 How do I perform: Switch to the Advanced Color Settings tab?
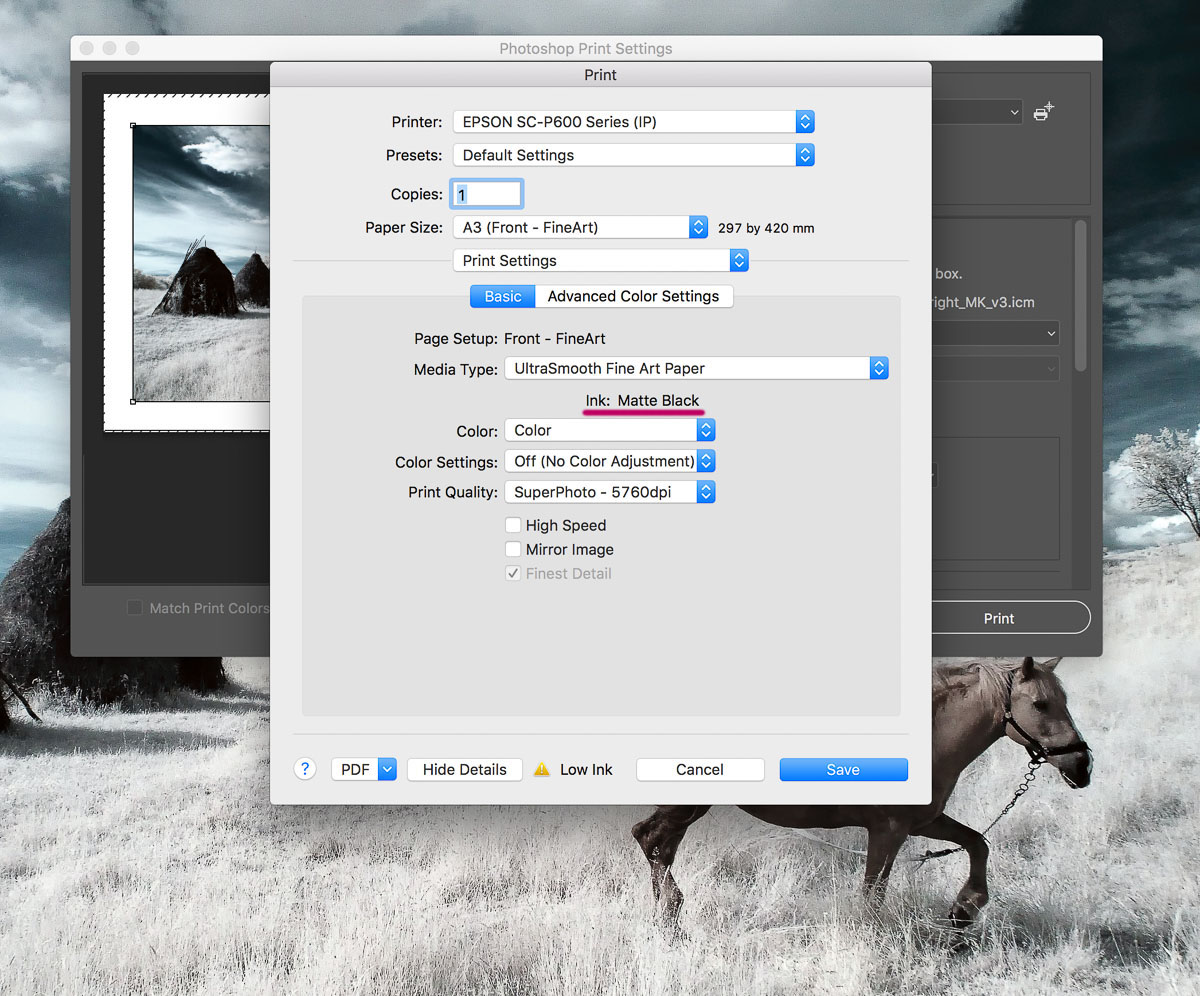coord(633,296)
